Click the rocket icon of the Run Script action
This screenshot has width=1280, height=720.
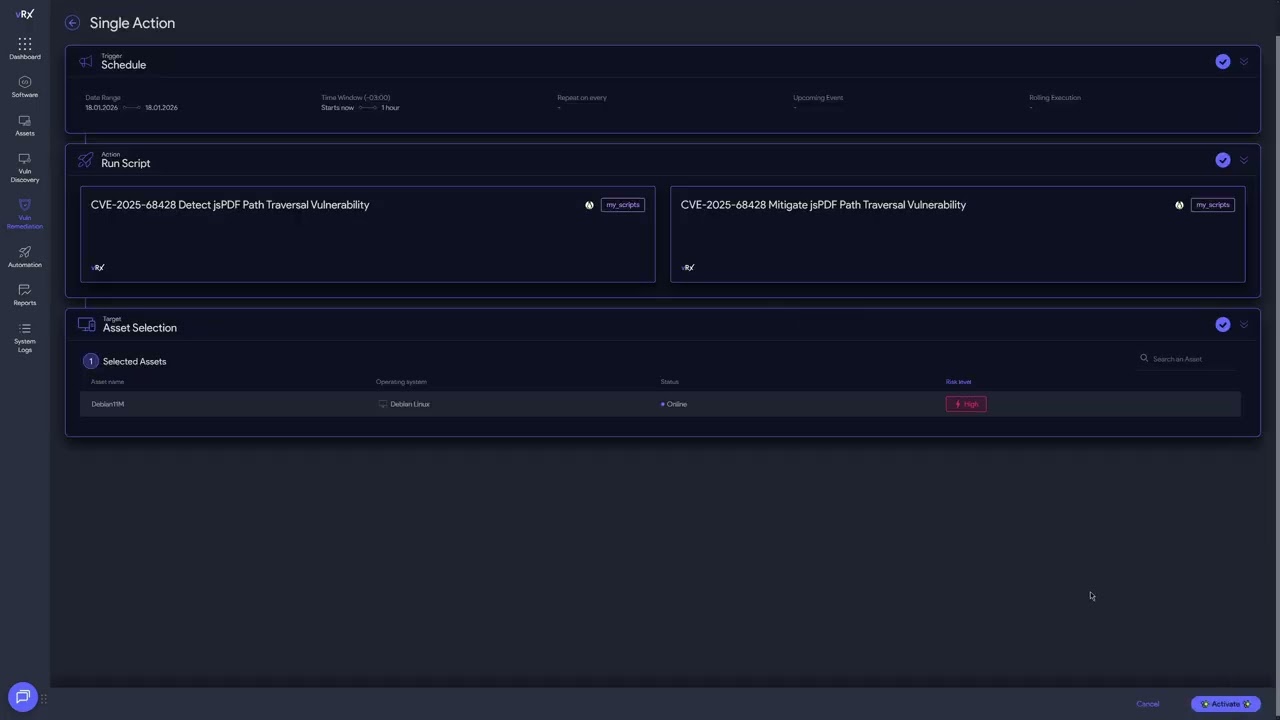[85, 160]
